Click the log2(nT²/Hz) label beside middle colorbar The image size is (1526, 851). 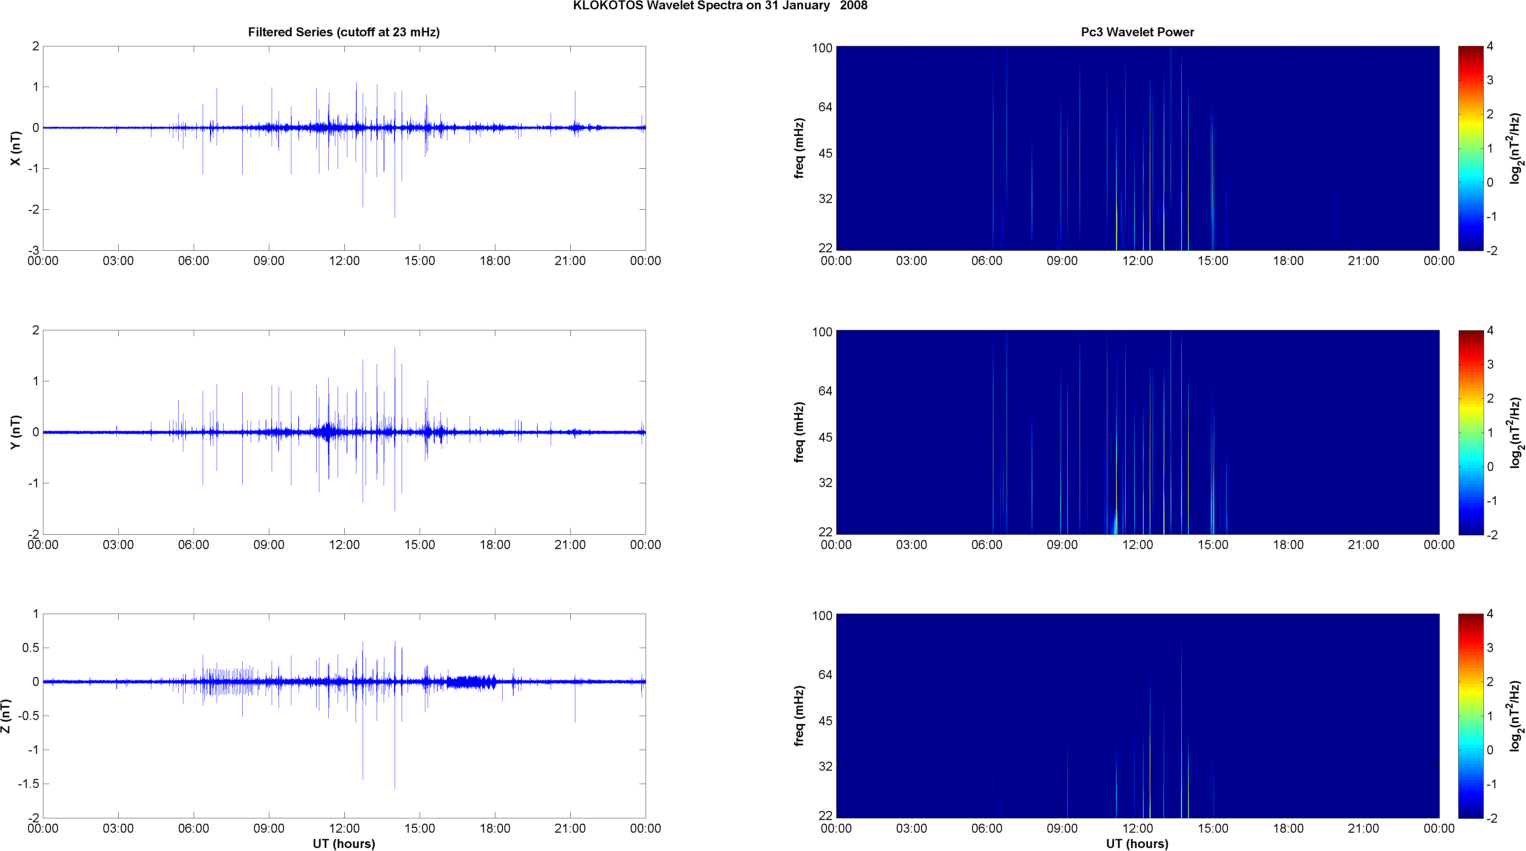coord(1516,432)
